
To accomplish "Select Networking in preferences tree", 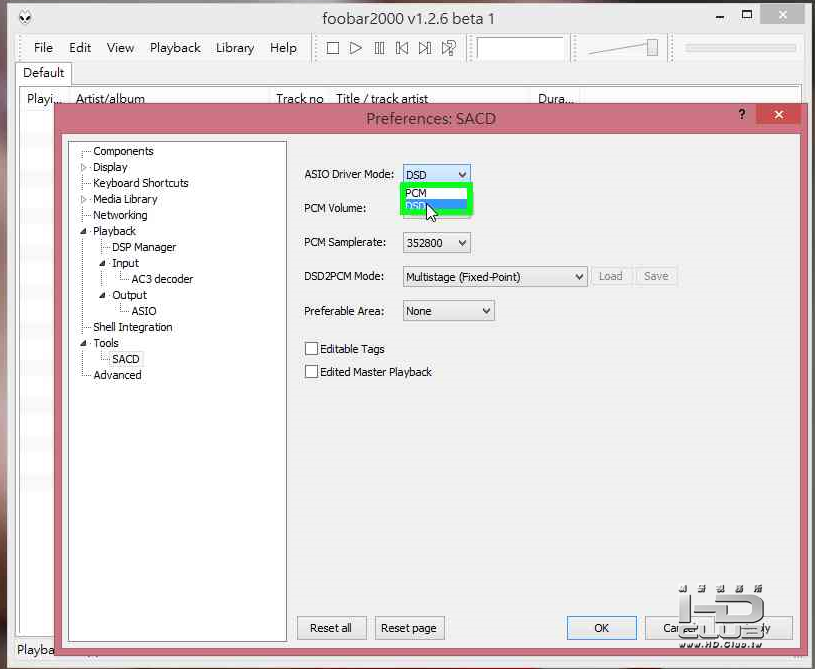I will (x=120, y=215).
